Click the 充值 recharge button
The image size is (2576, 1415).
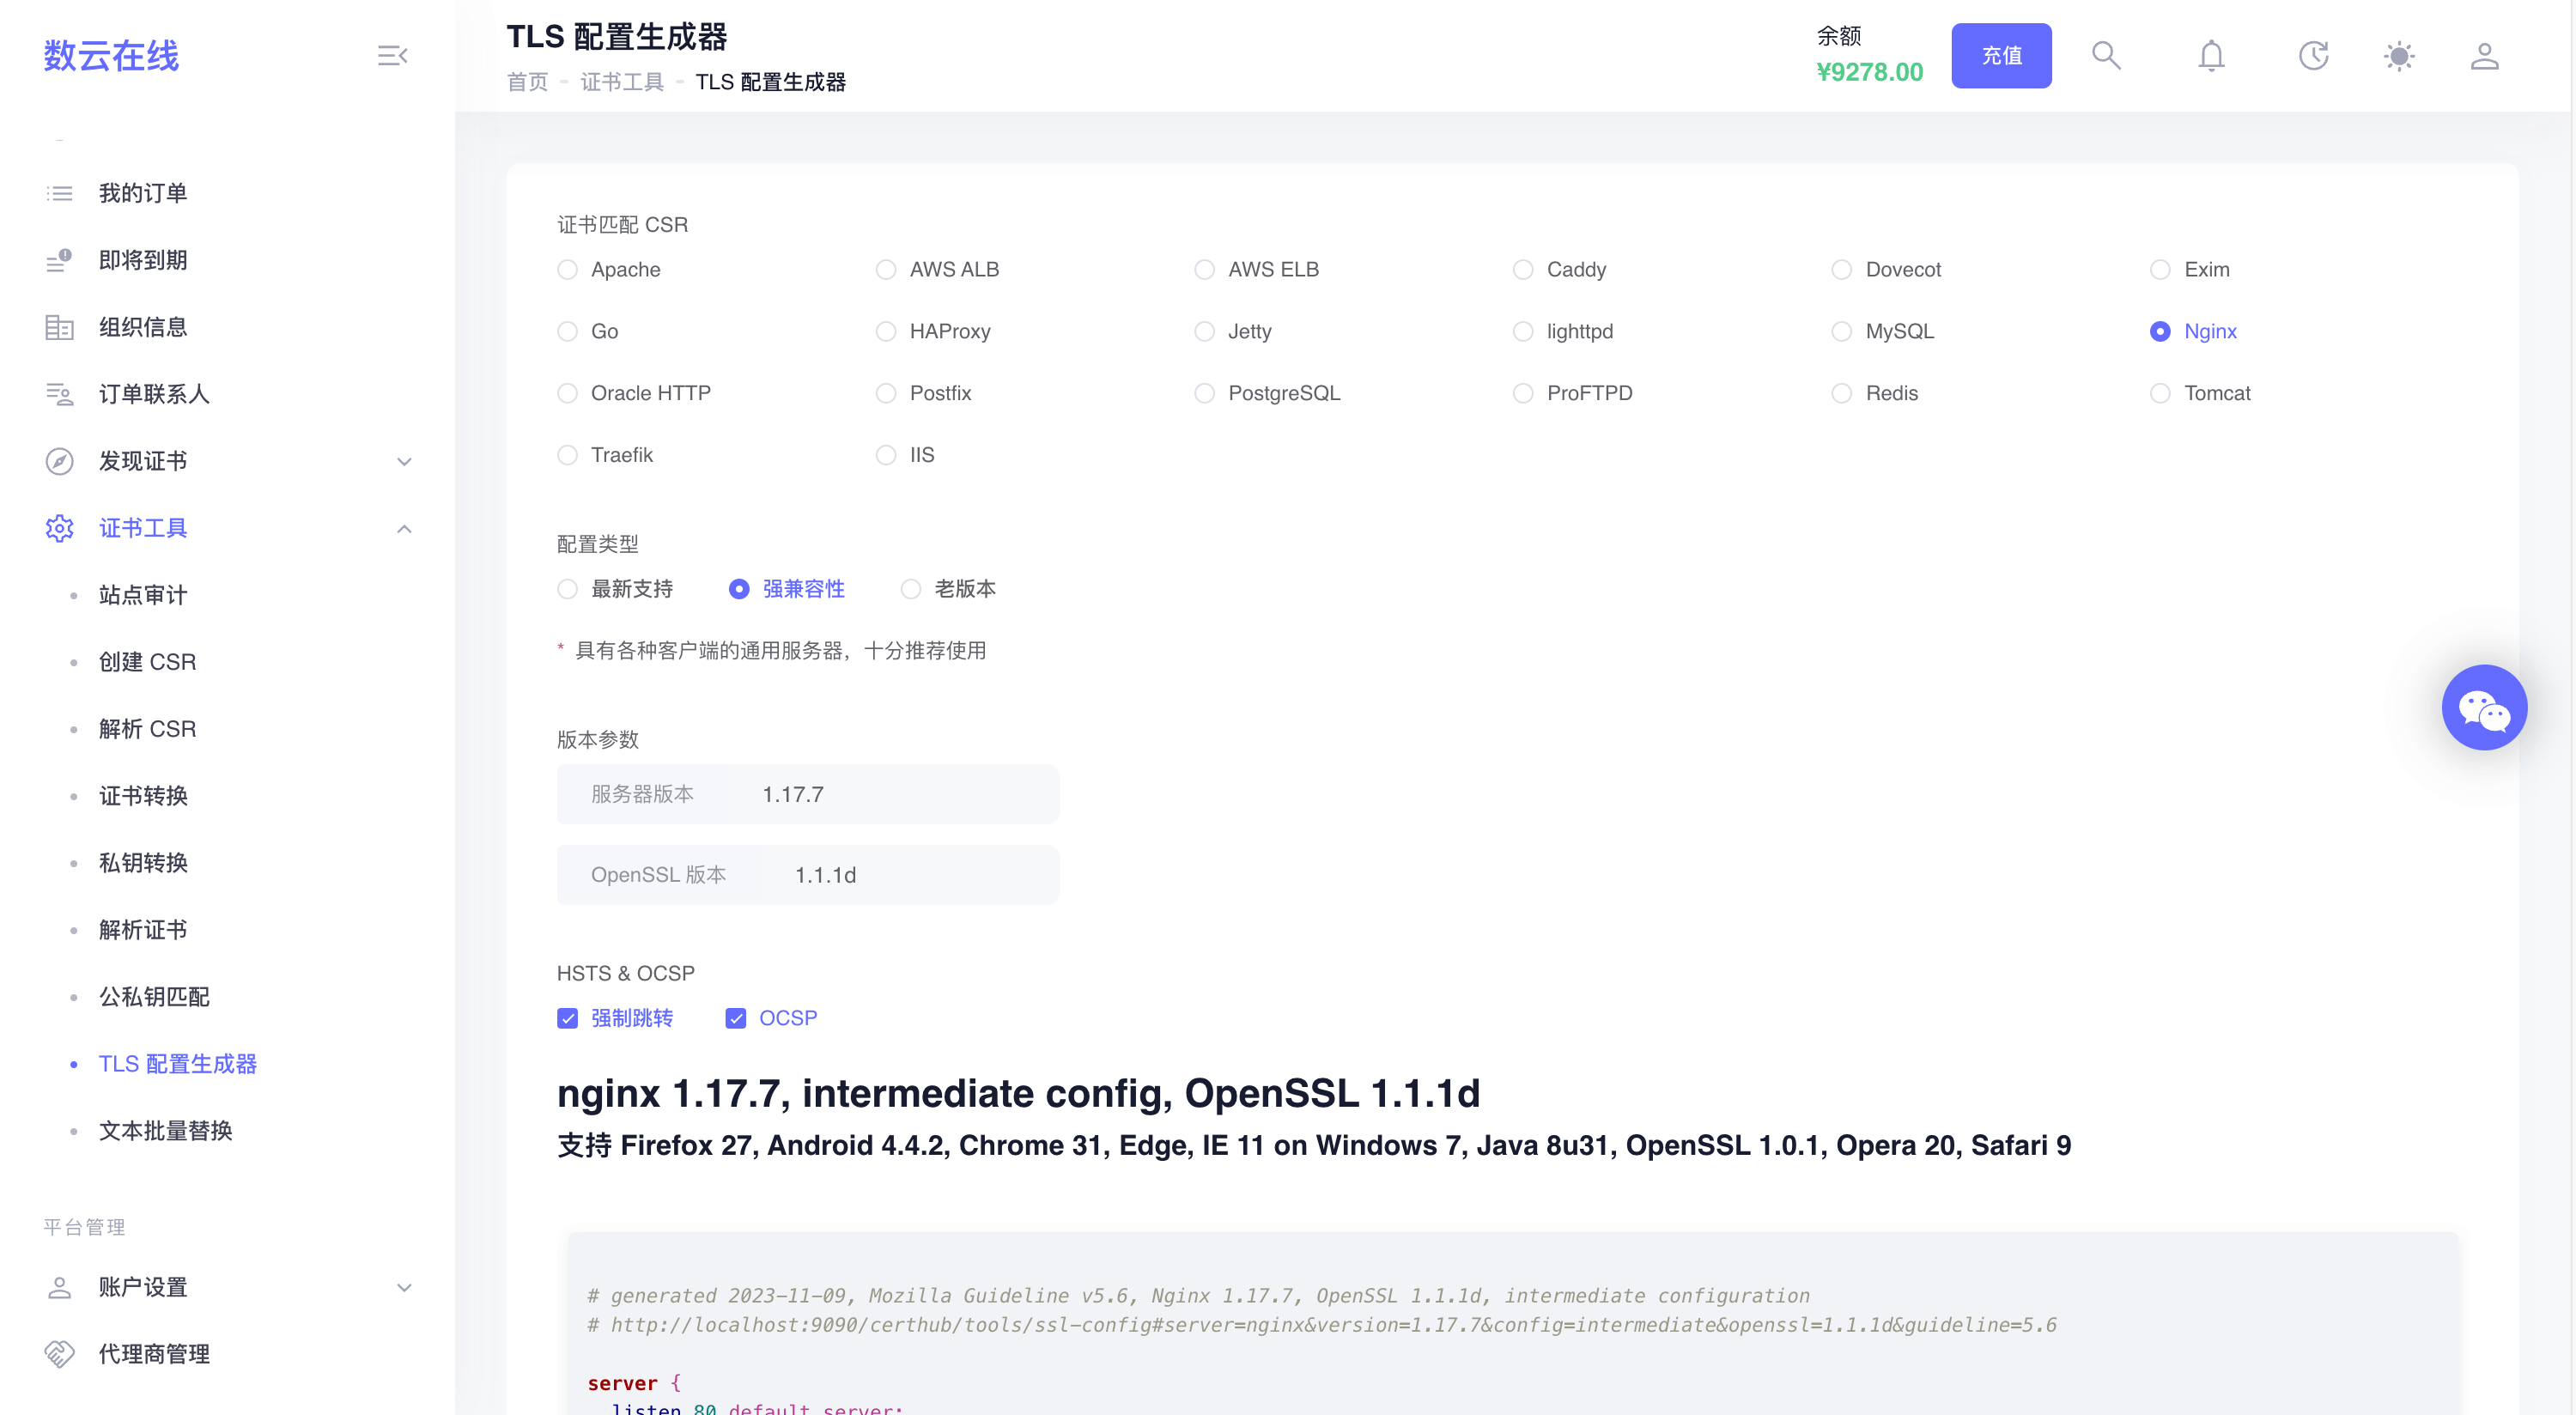[2001, 56]
